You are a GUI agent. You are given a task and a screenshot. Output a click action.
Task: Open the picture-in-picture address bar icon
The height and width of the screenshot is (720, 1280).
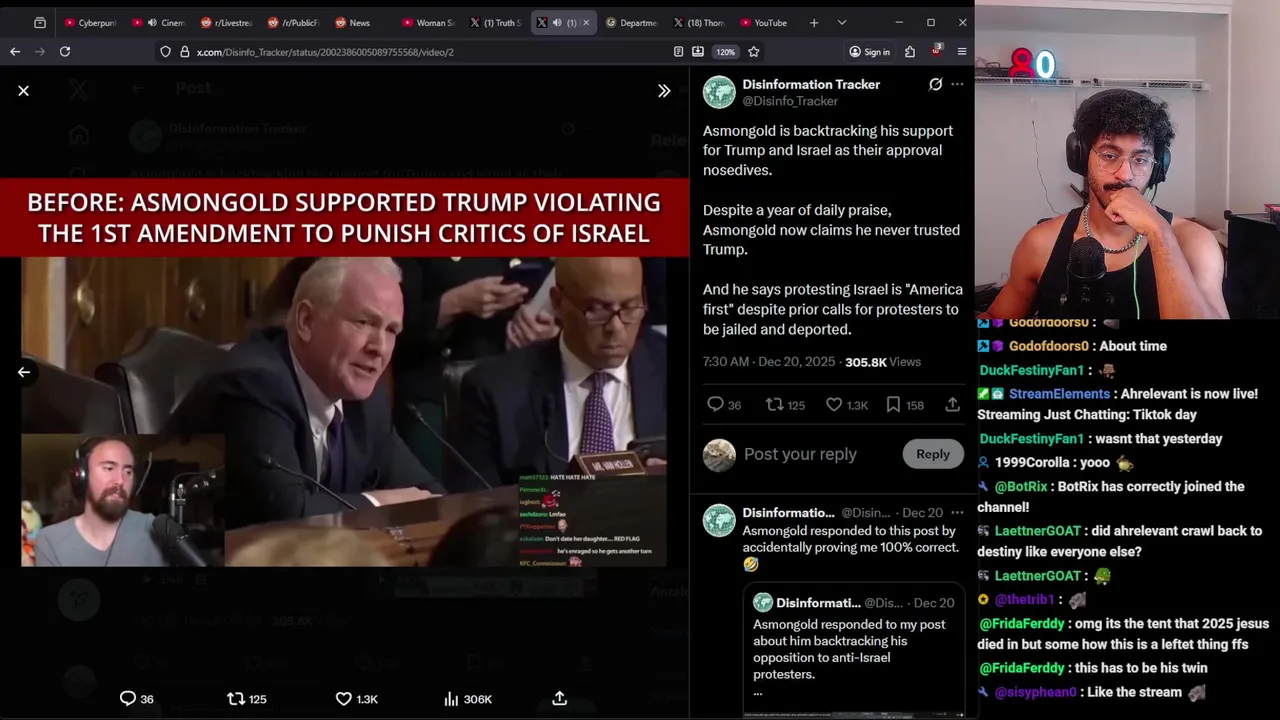pyautogui.click(x=698, y=51)
